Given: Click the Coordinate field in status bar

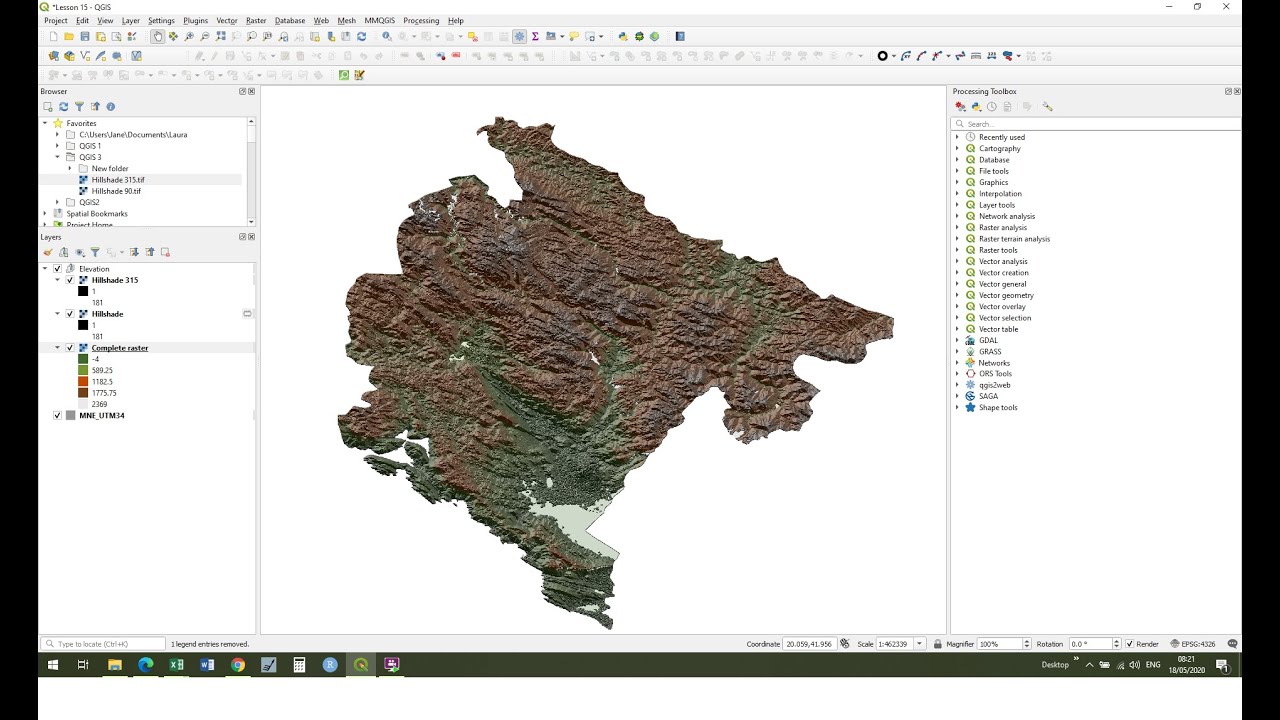Looking at the screenshot, I should (x=809, y=644).
